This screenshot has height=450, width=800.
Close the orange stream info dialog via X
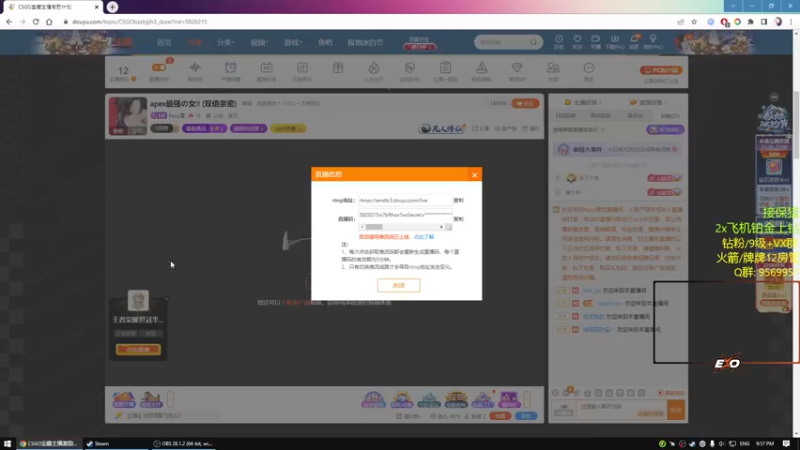474,175
